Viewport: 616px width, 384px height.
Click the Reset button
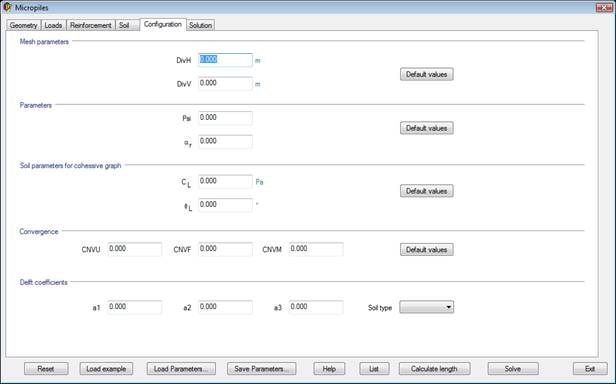tap(46, 369)
